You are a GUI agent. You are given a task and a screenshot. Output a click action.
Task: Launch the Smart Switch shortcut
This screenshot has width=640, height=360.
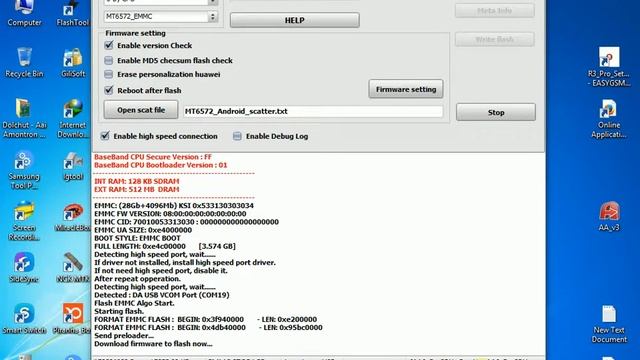pyautogui.click(x=24, y=319)
